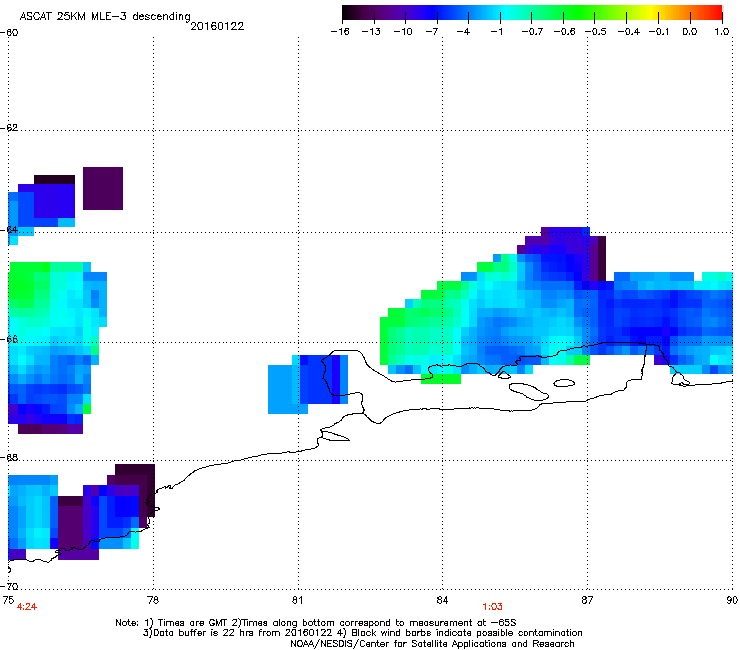This screenshot has height=650, width=740.
Task: Click the "-16" color bar label
Action: click(340, 32)
